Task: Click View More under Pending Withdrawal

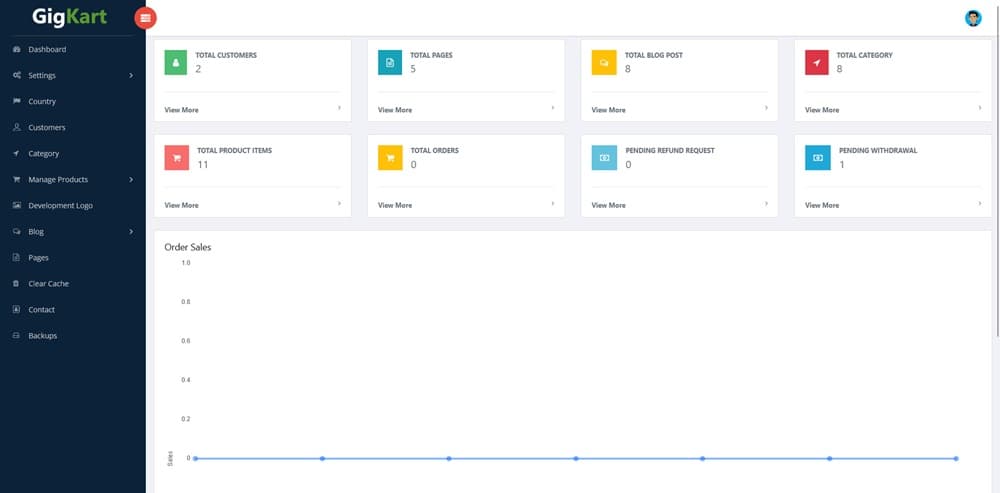Action: [822, 205]
